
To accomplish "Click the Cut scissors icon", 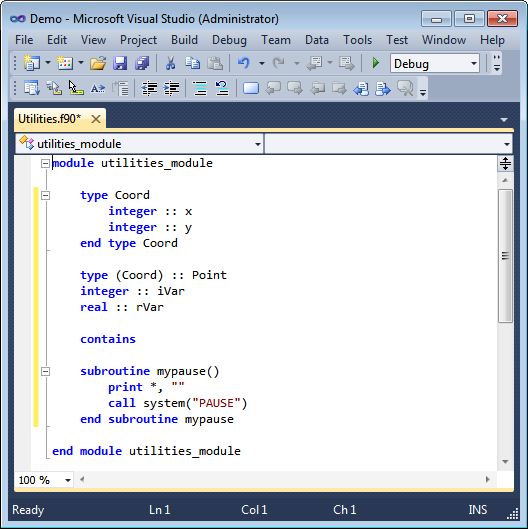I will (x=170, y=63).
